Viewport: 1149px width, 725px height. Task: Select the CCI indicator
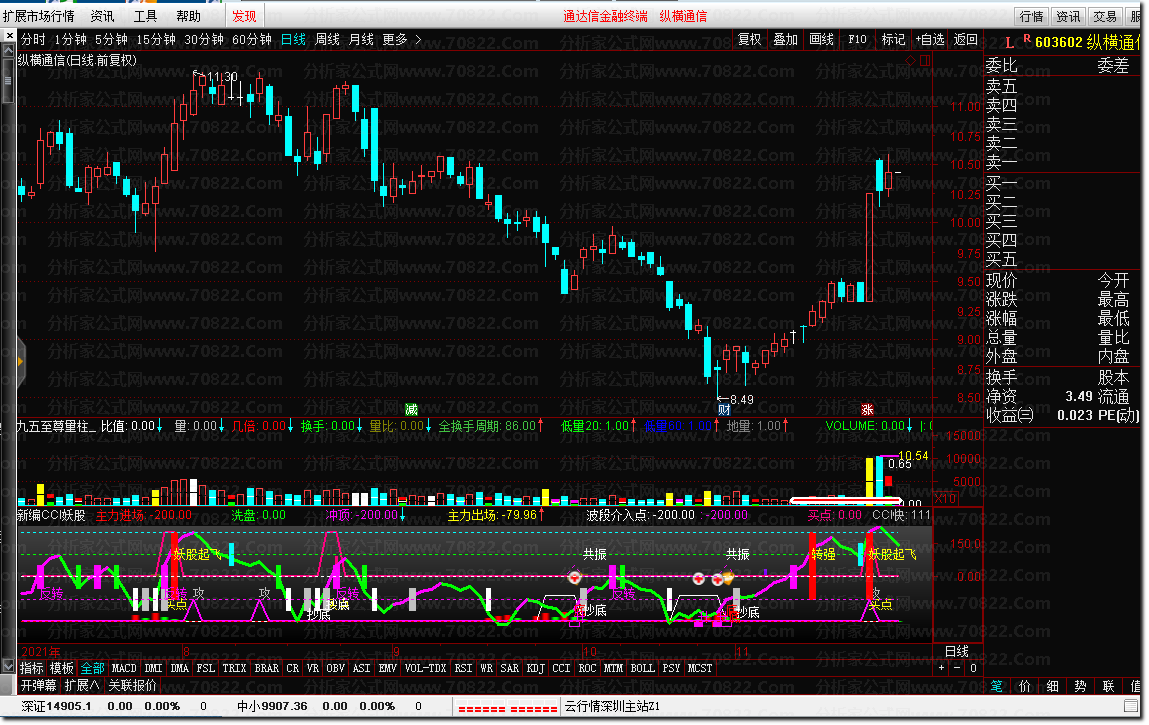(x=561, y=668)
